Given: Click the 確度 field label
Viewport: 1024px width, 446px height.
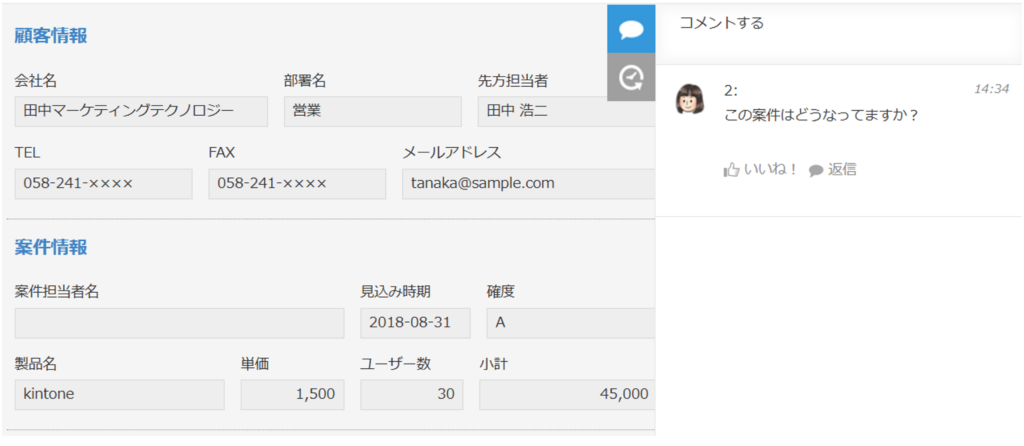Looking at the screenshot, I should [x=500, y=292].
